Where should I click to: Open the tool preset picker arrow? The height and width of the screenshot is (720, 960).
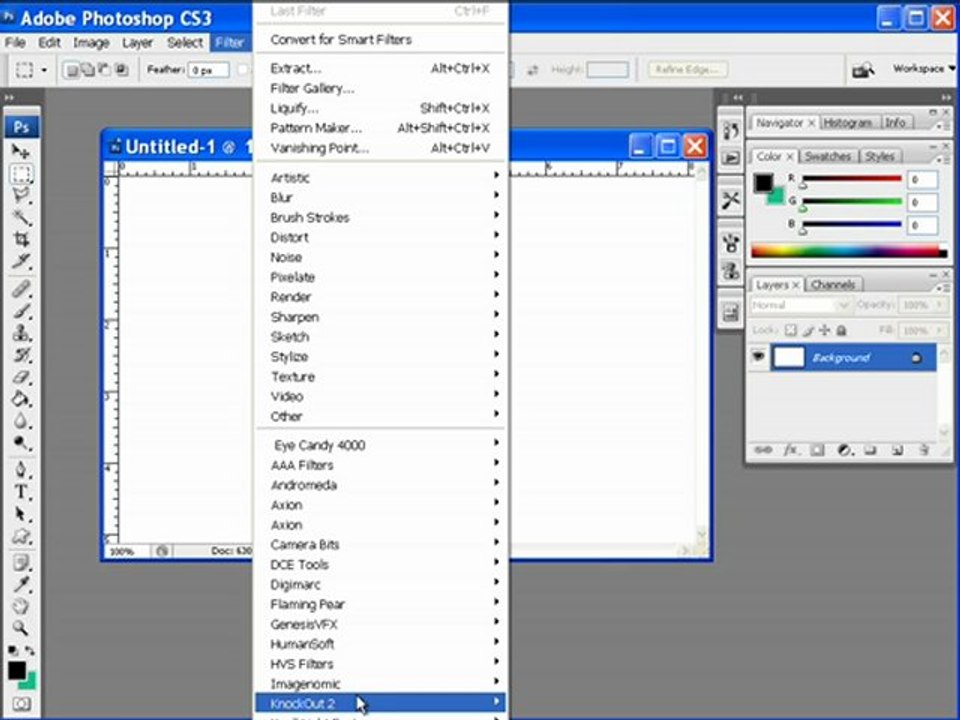click(44, 70)
